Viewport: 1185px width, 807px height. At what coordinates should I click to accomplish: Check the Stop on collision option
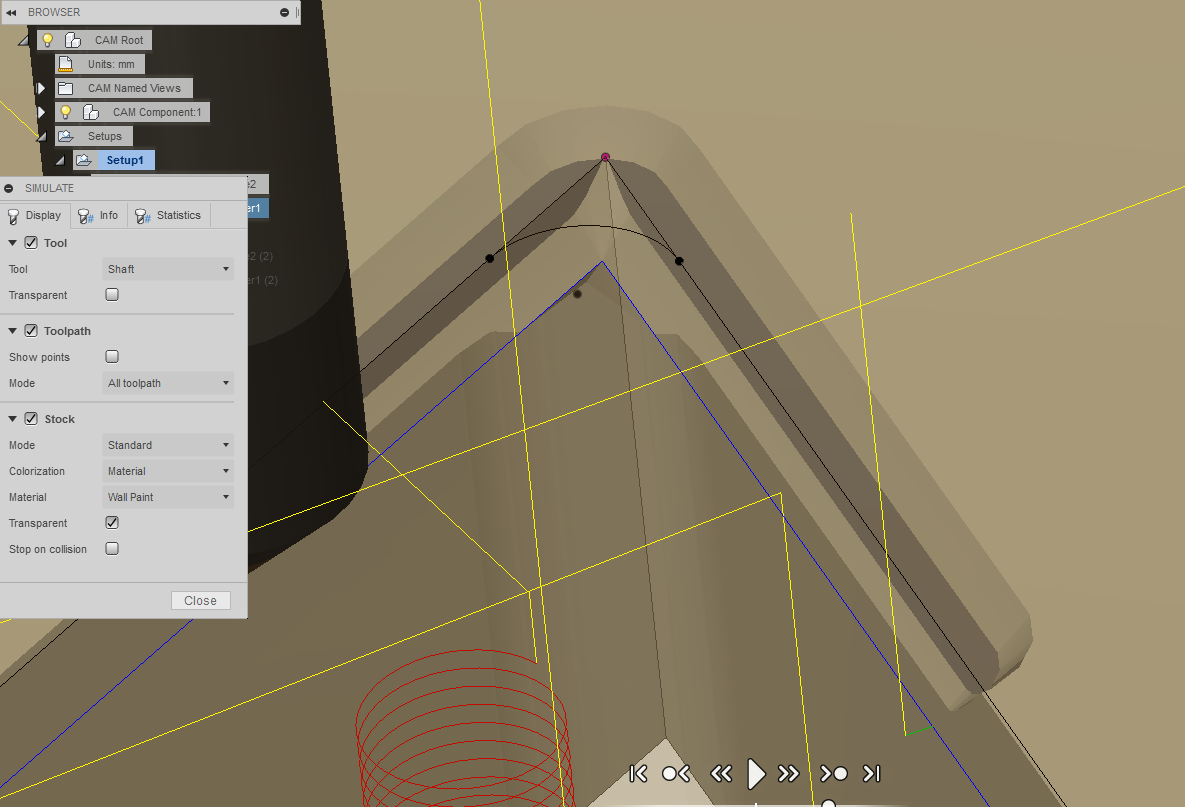[111, 548]
